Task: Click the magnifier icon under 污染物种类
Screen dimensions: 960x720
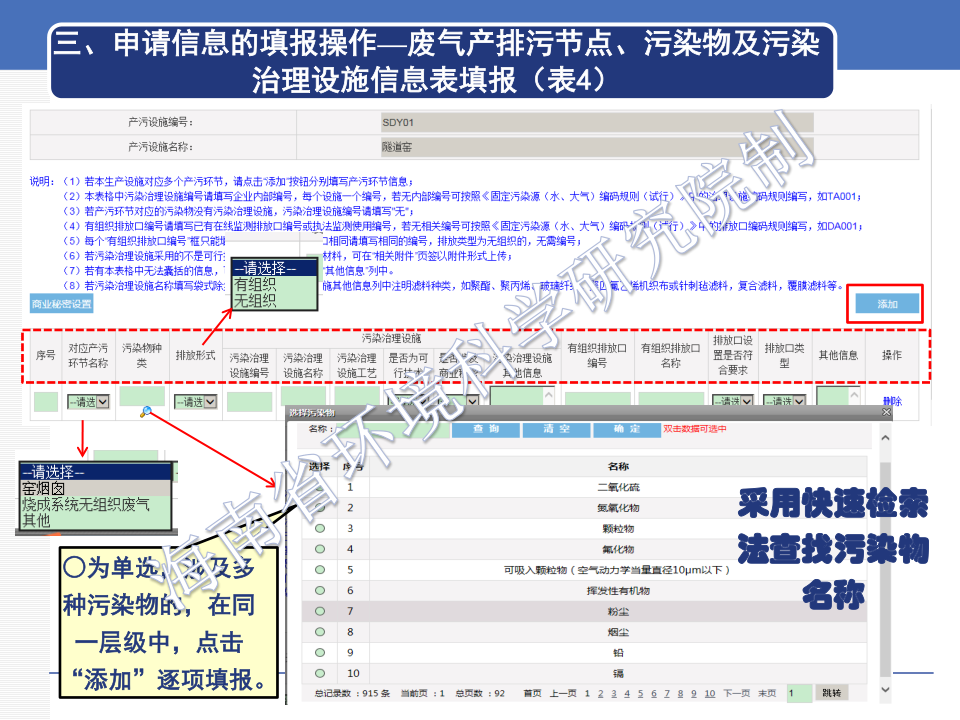Action: pos(146,412)
